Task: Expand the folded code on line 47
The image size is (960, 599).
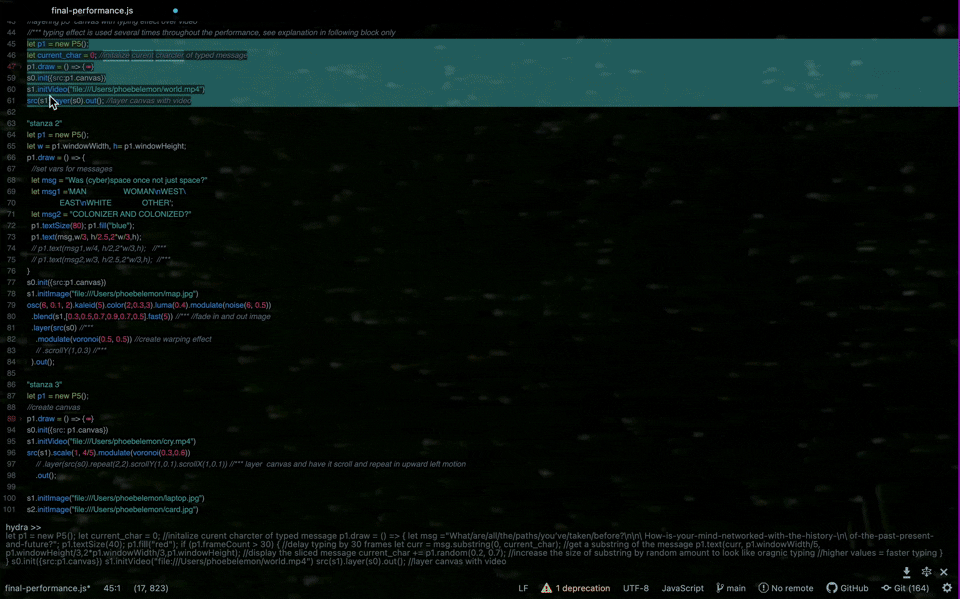Action: click(x=88, y=67)
